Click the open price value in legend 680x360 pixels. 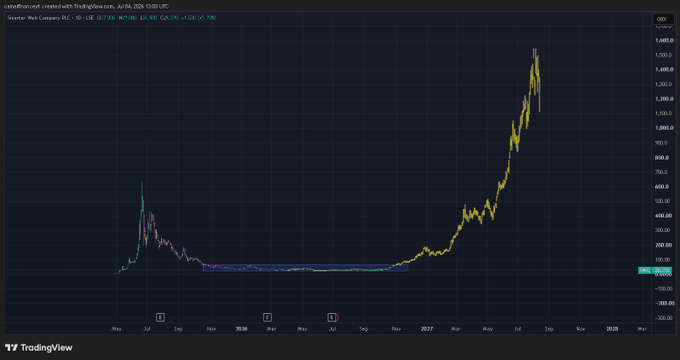108,18
